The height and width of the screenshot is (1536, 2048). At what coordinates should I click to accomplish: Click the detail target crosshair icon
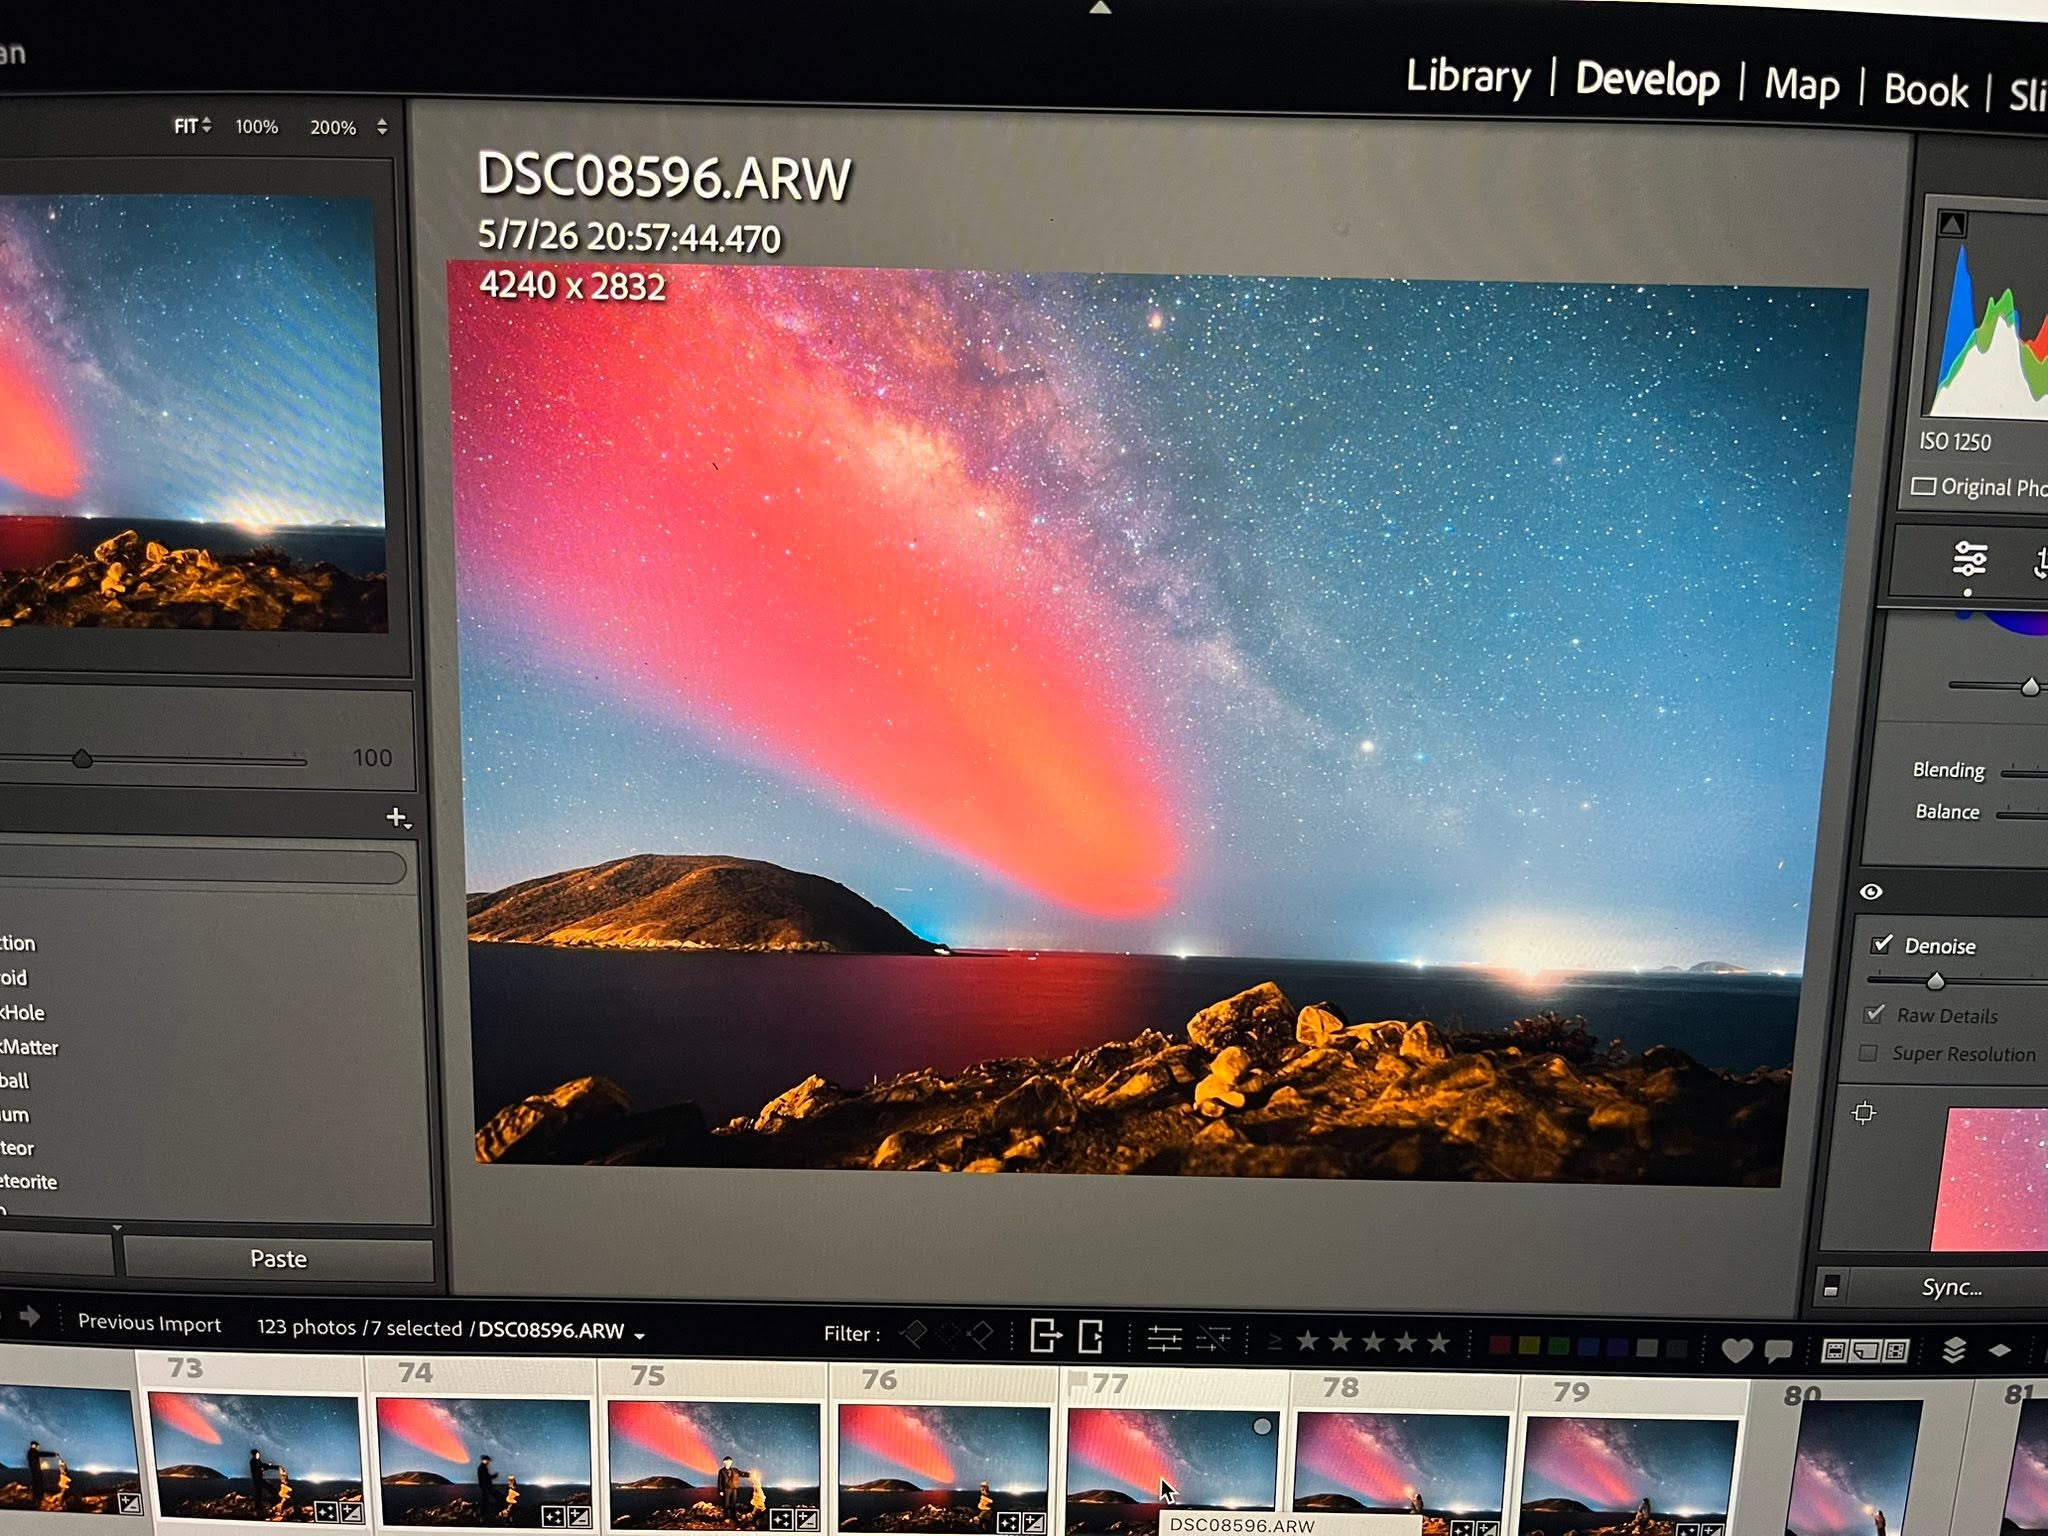(1863, 1112)
